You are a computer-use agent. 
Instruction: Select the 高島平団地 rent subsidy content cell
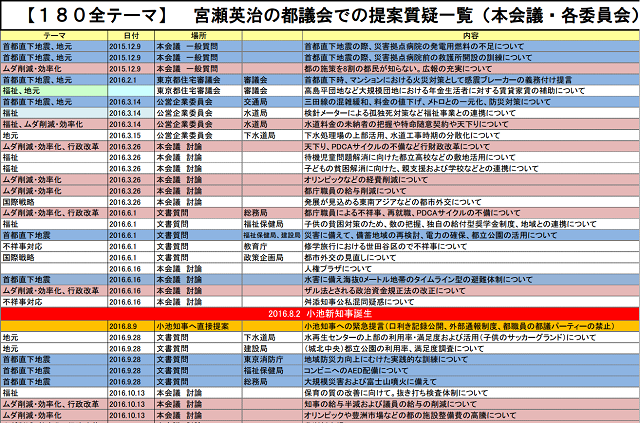(x=471, y=91)
